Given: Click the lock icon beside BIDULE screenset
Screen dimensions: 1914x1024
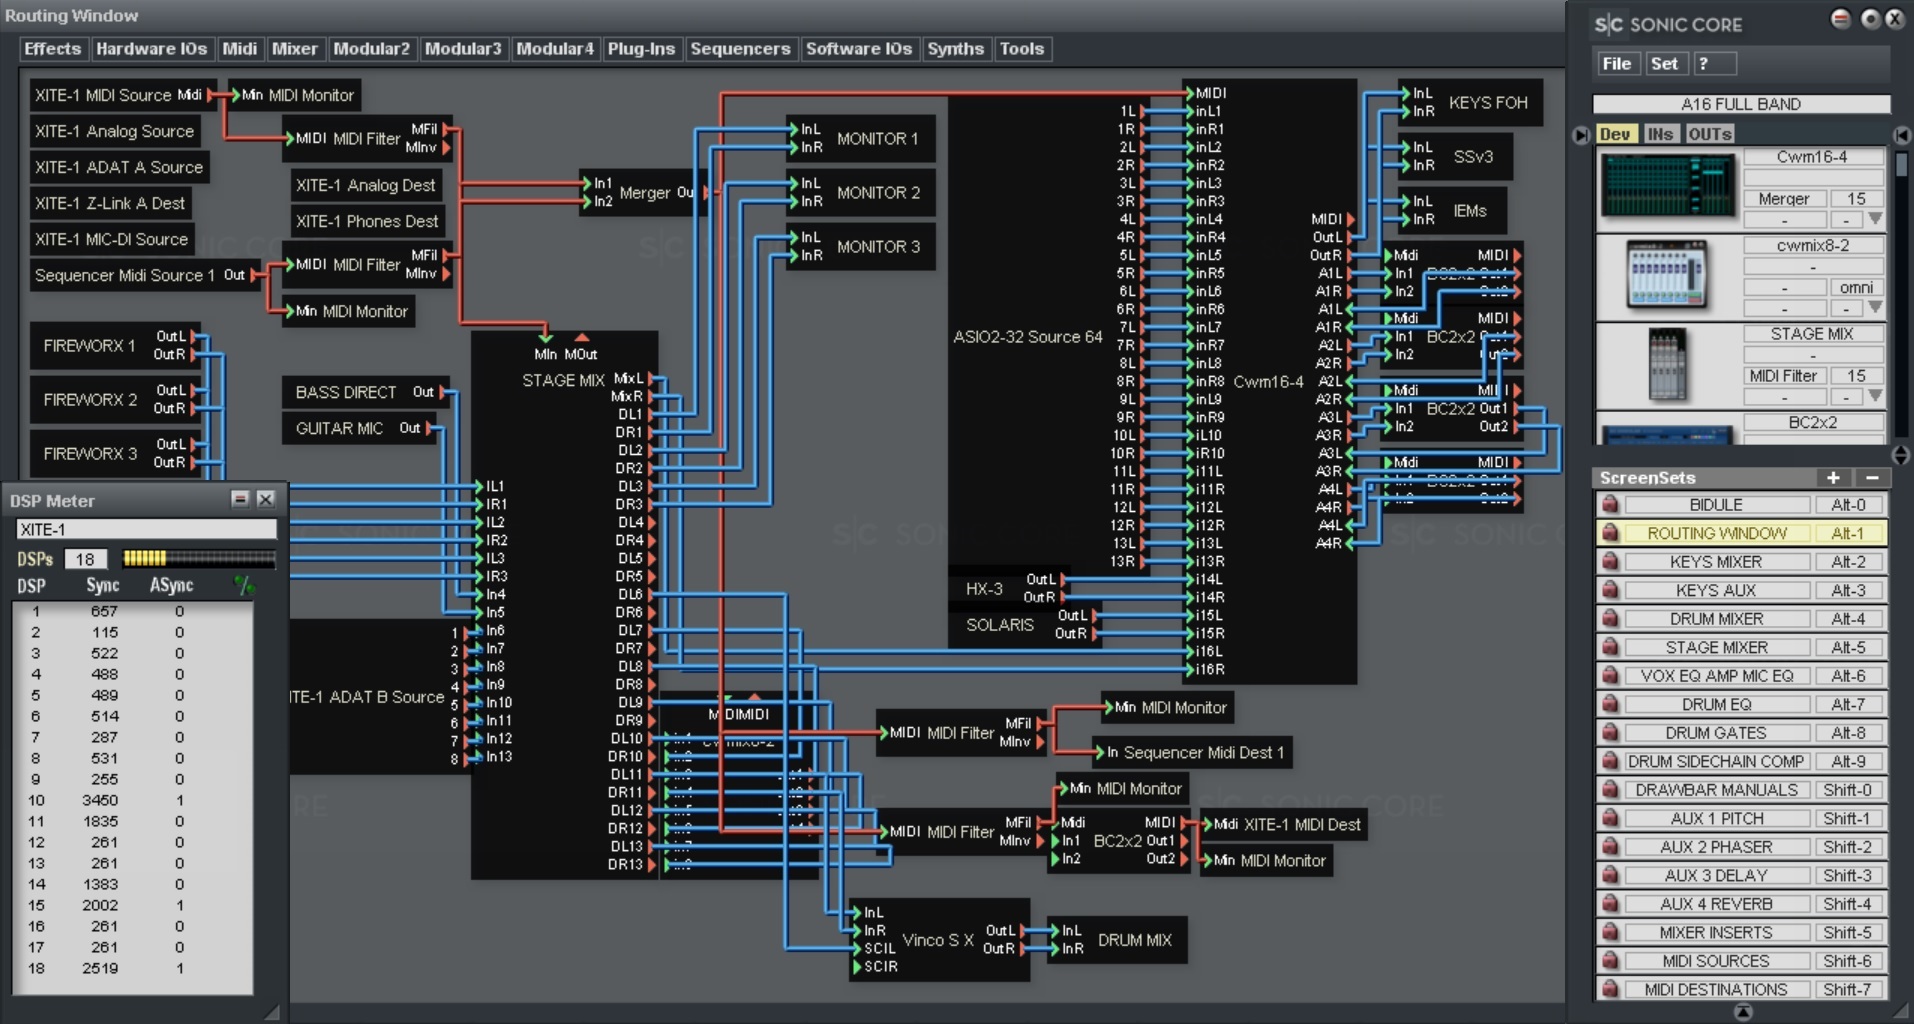Looking at the screenshot, I should pyautogui.click(x=1609, y=505).
